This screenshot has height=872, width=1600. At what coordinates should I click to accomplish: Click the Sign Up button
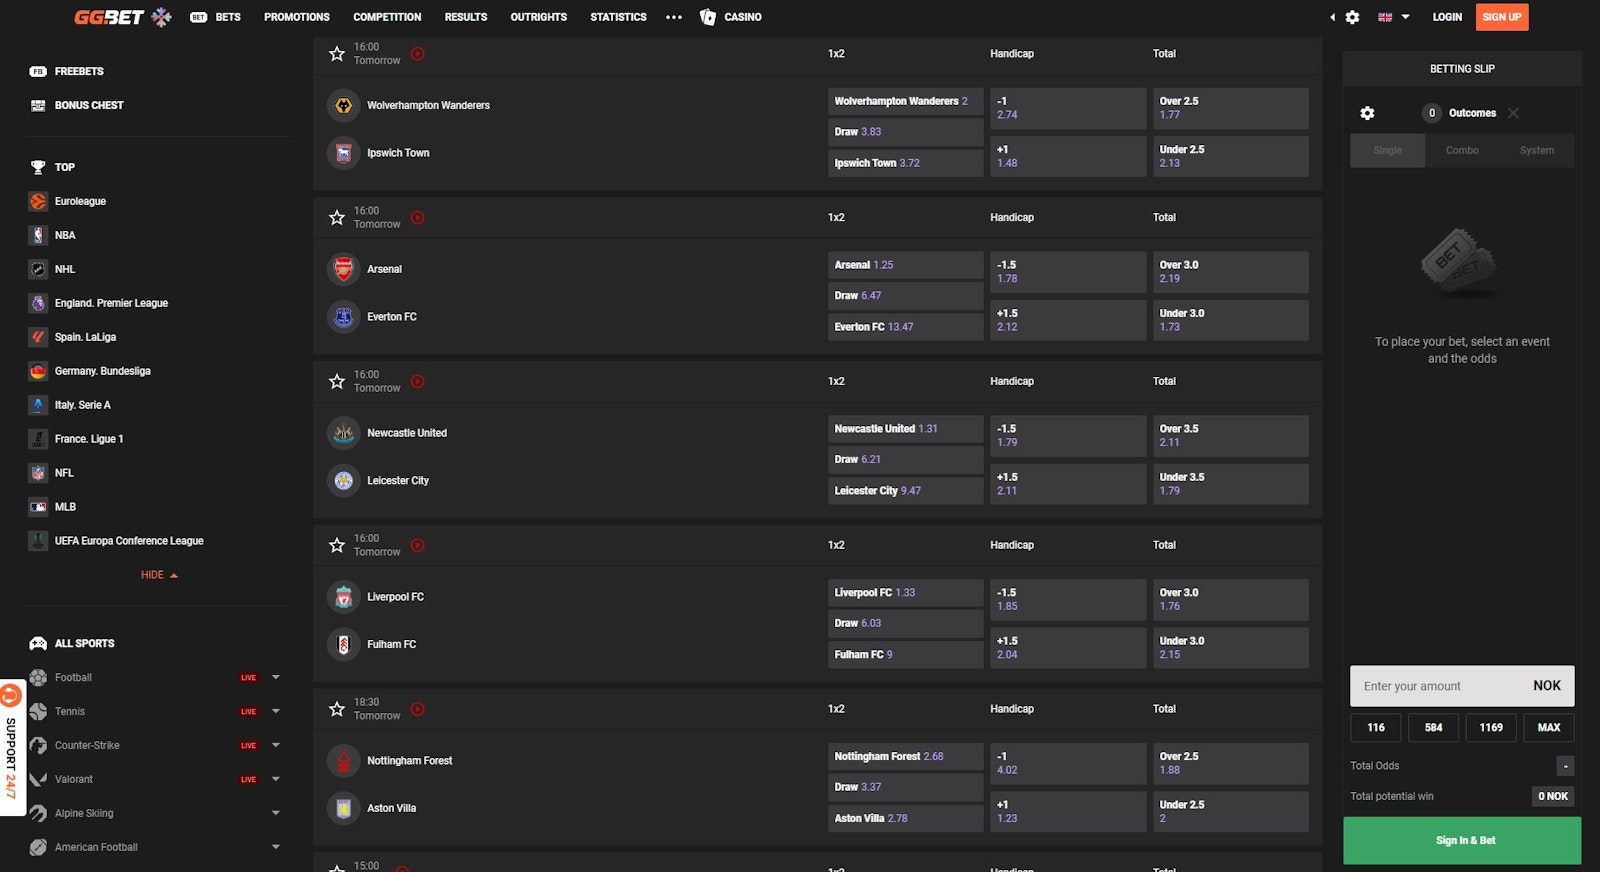1501,17
